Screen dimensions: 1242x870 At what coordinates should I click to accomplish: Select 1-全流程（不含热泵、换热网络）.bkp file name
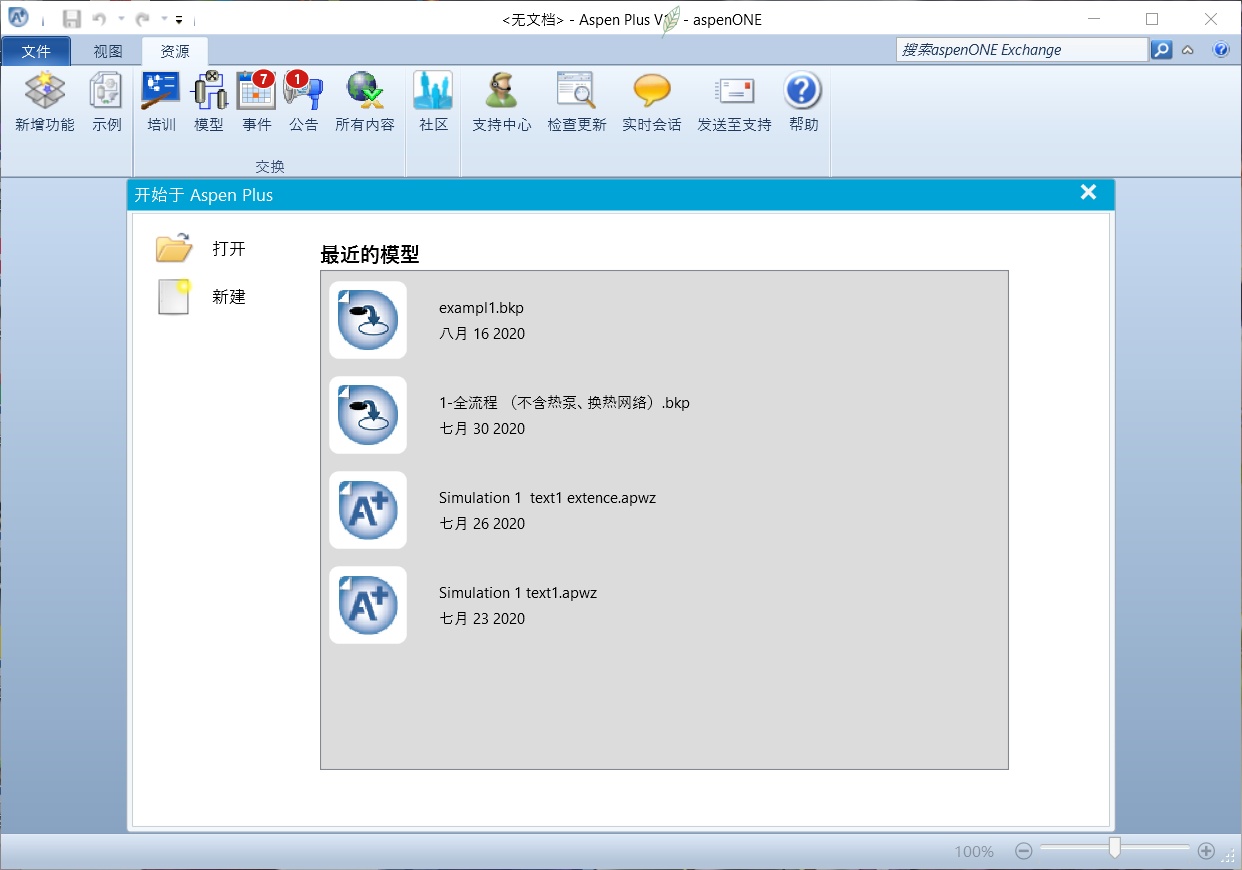564,402
